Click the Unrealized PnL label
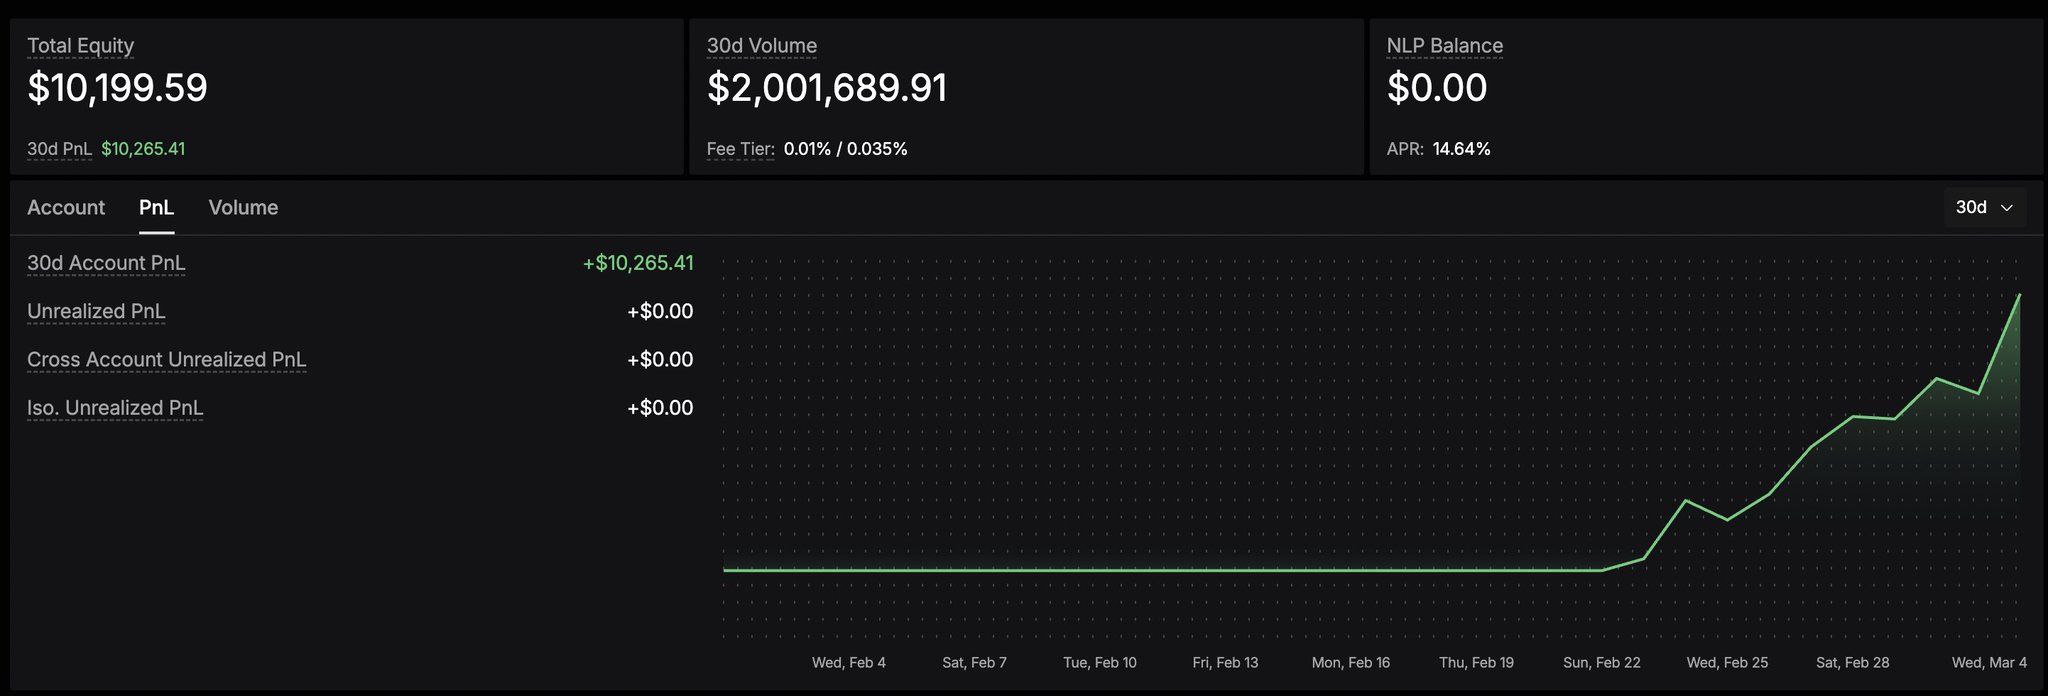The image size is (2048, 696). (96, 311)
